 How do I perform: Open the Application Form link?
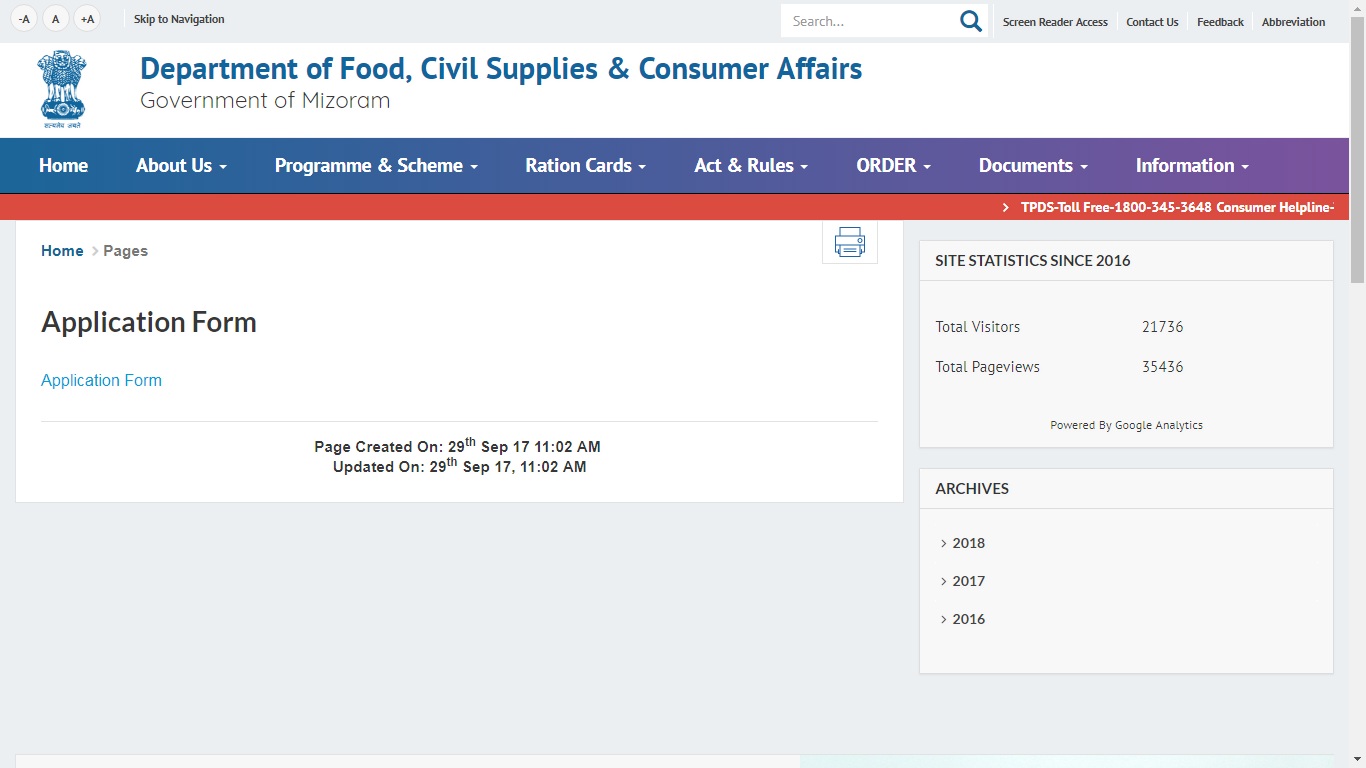click(x=101, y=380)
